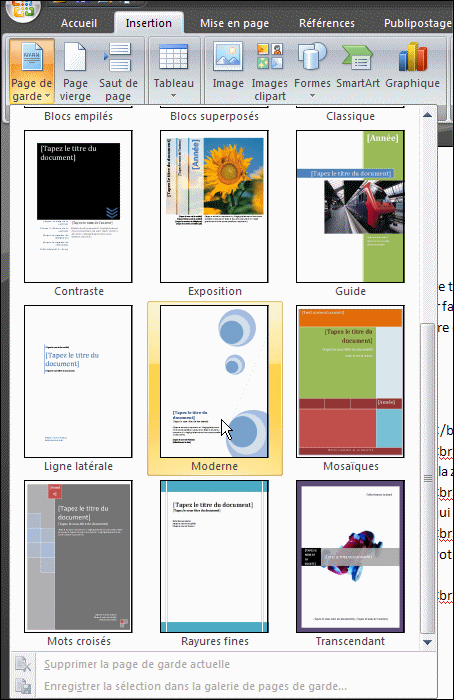Open the Références tab
The height and width of the screenshot is (700, 454).
327,23
